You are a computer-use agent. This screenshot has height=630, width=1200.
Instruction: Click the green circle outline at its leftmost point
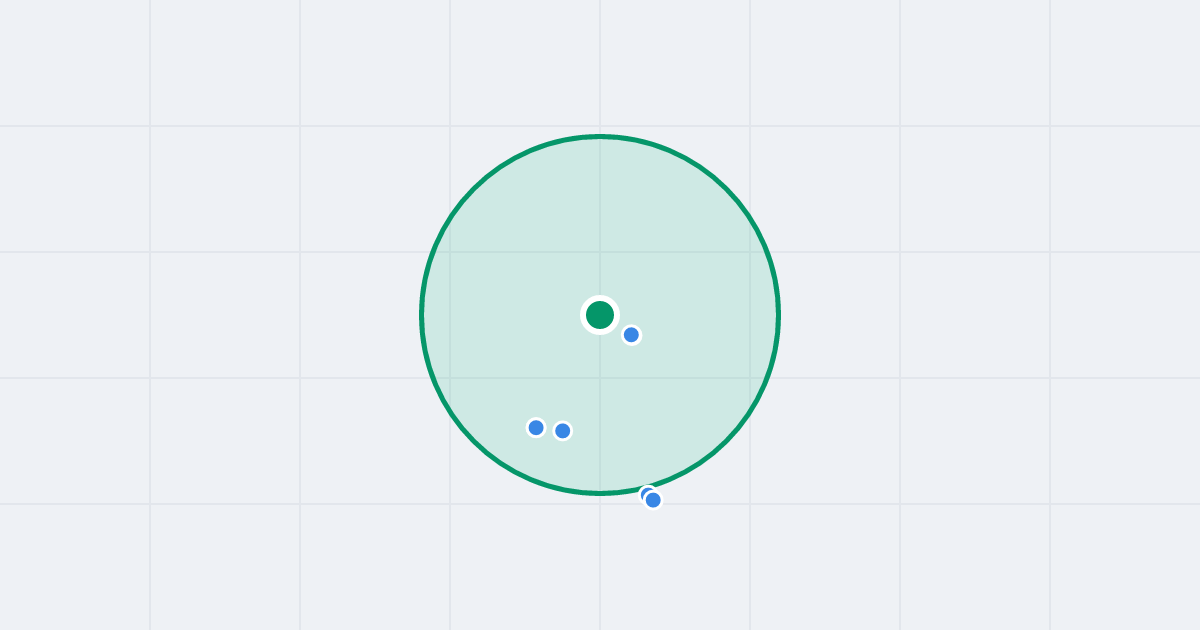pyautogui.click(x=422, y=315)
